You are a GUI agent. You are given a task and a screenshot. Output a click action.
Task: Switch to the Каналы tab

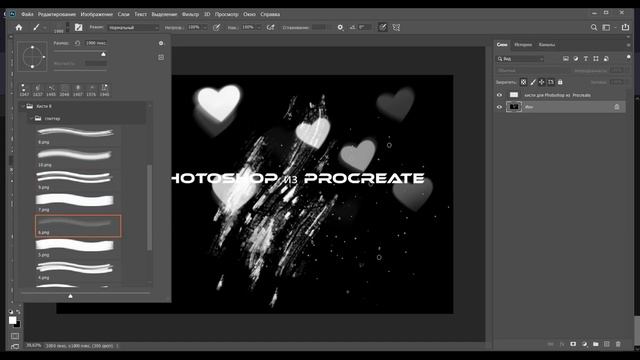point(547,45)
